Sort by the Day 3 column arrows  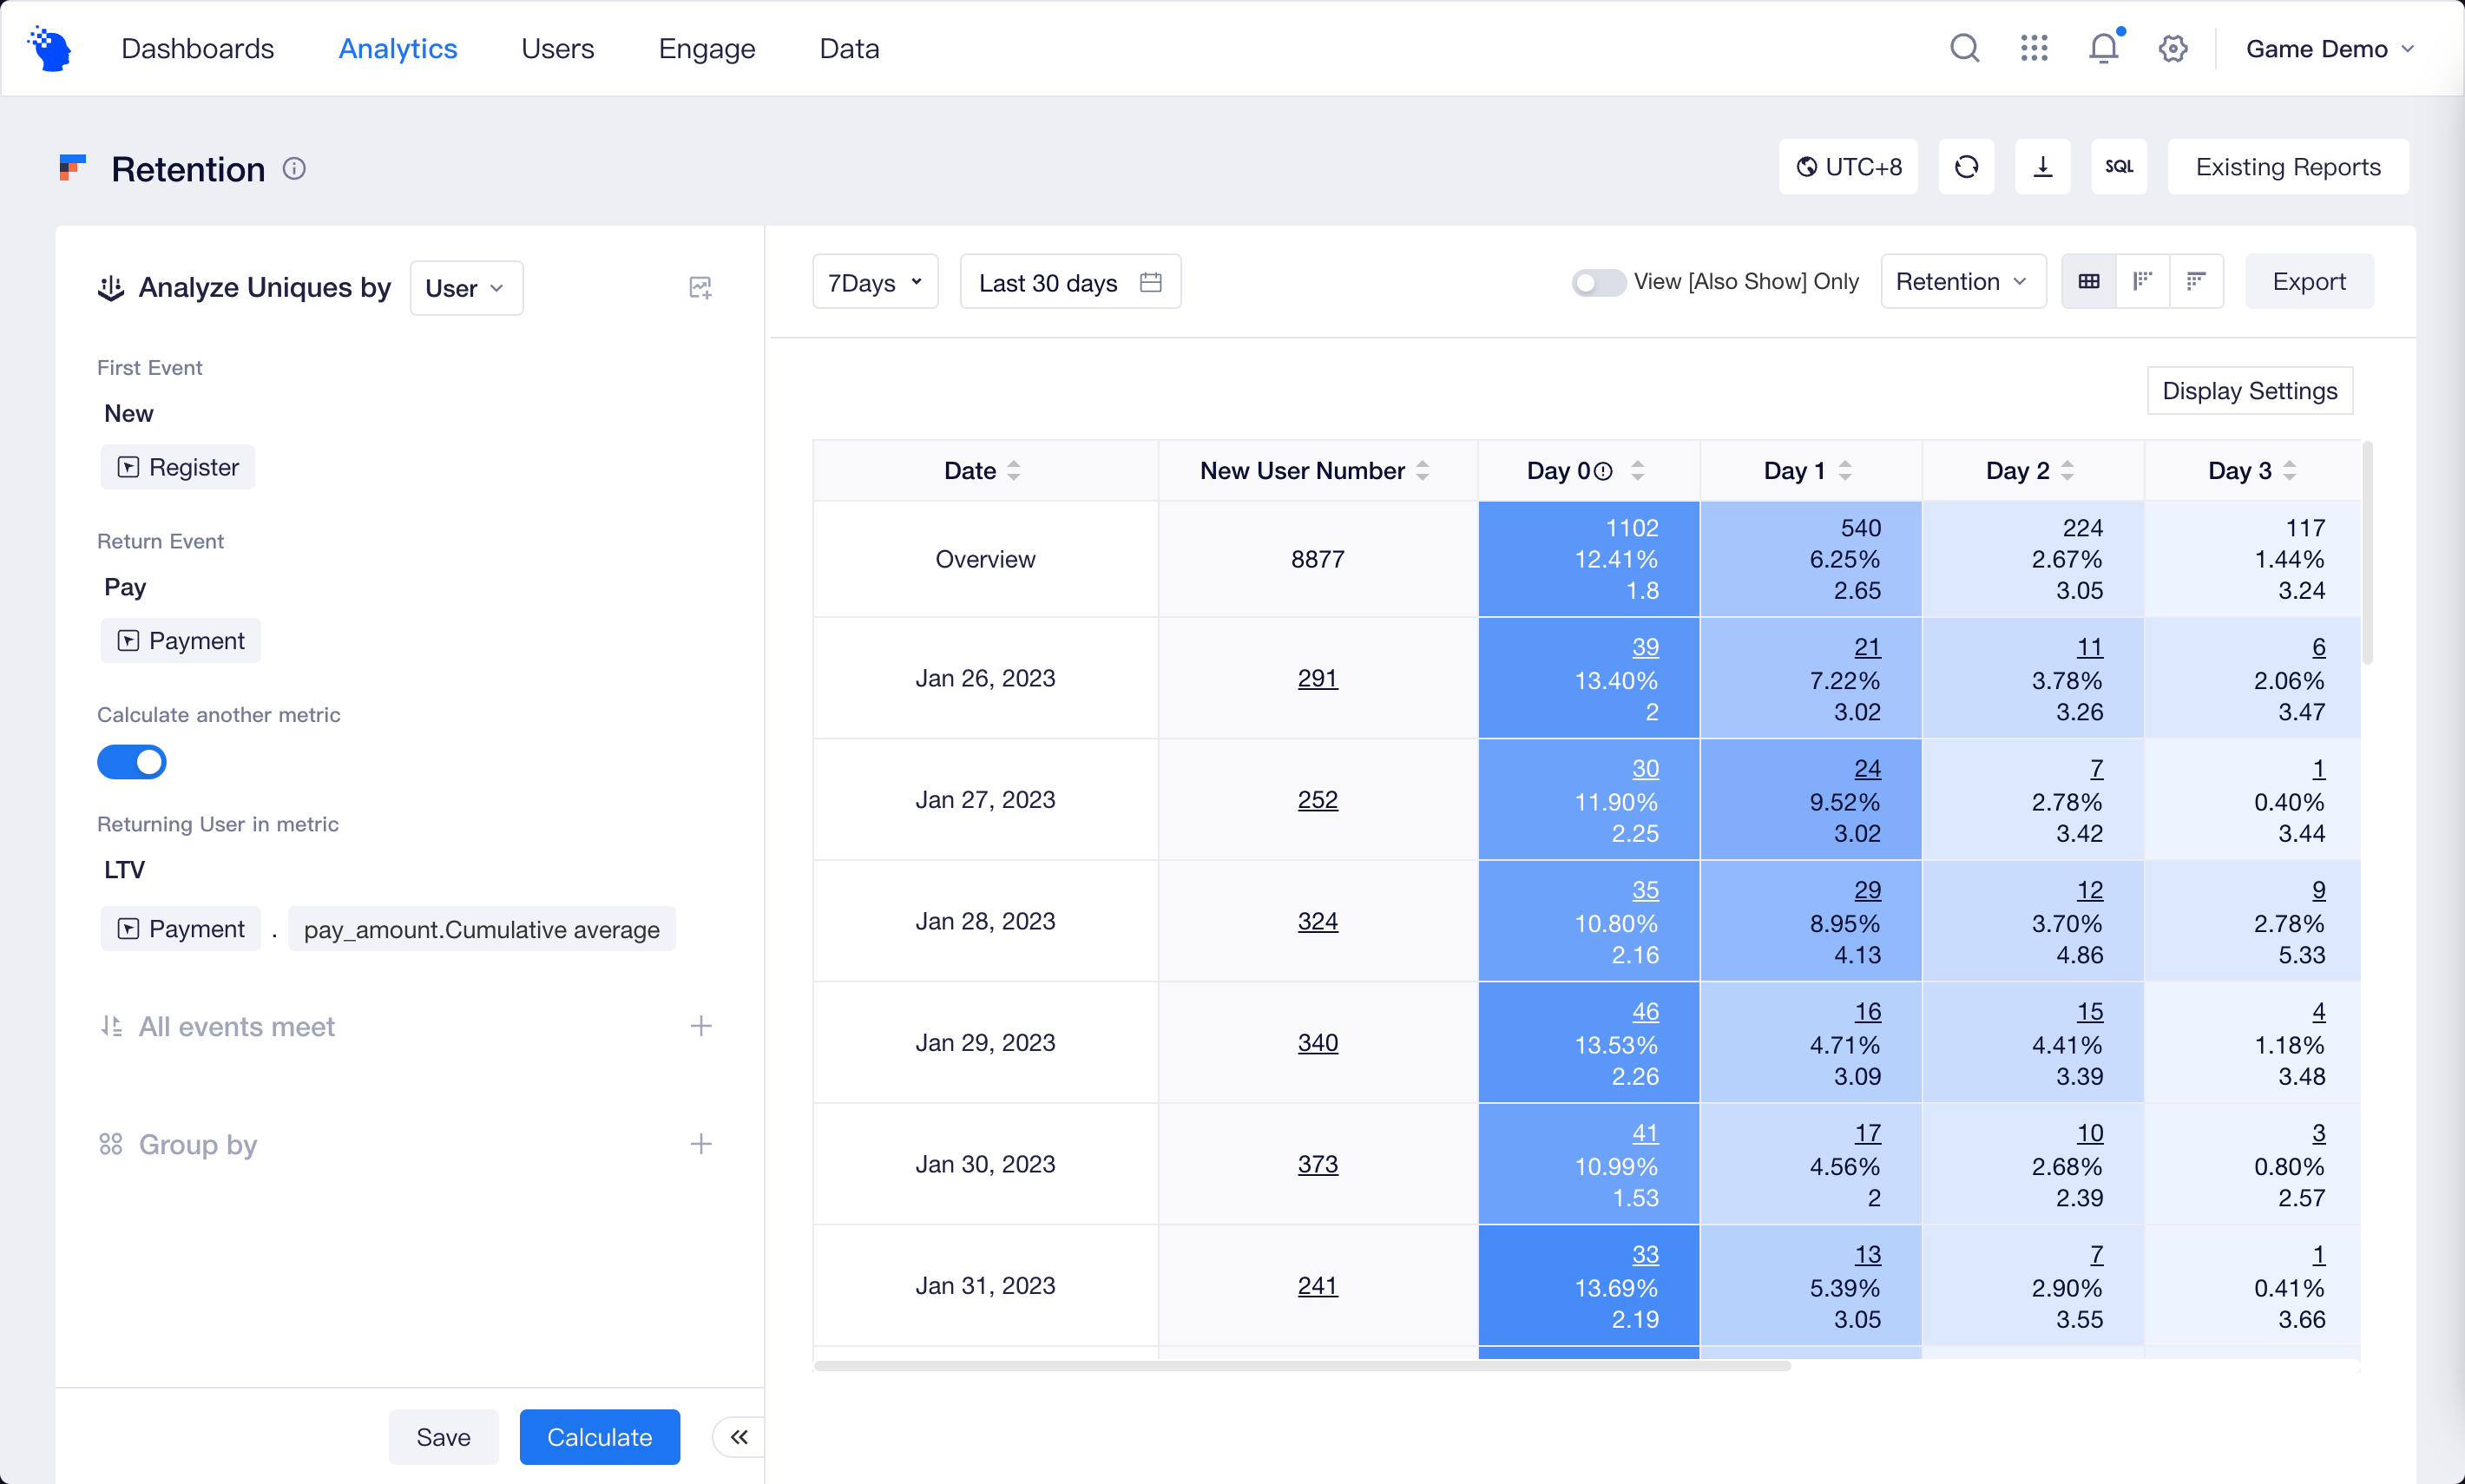click(2290, 470)
